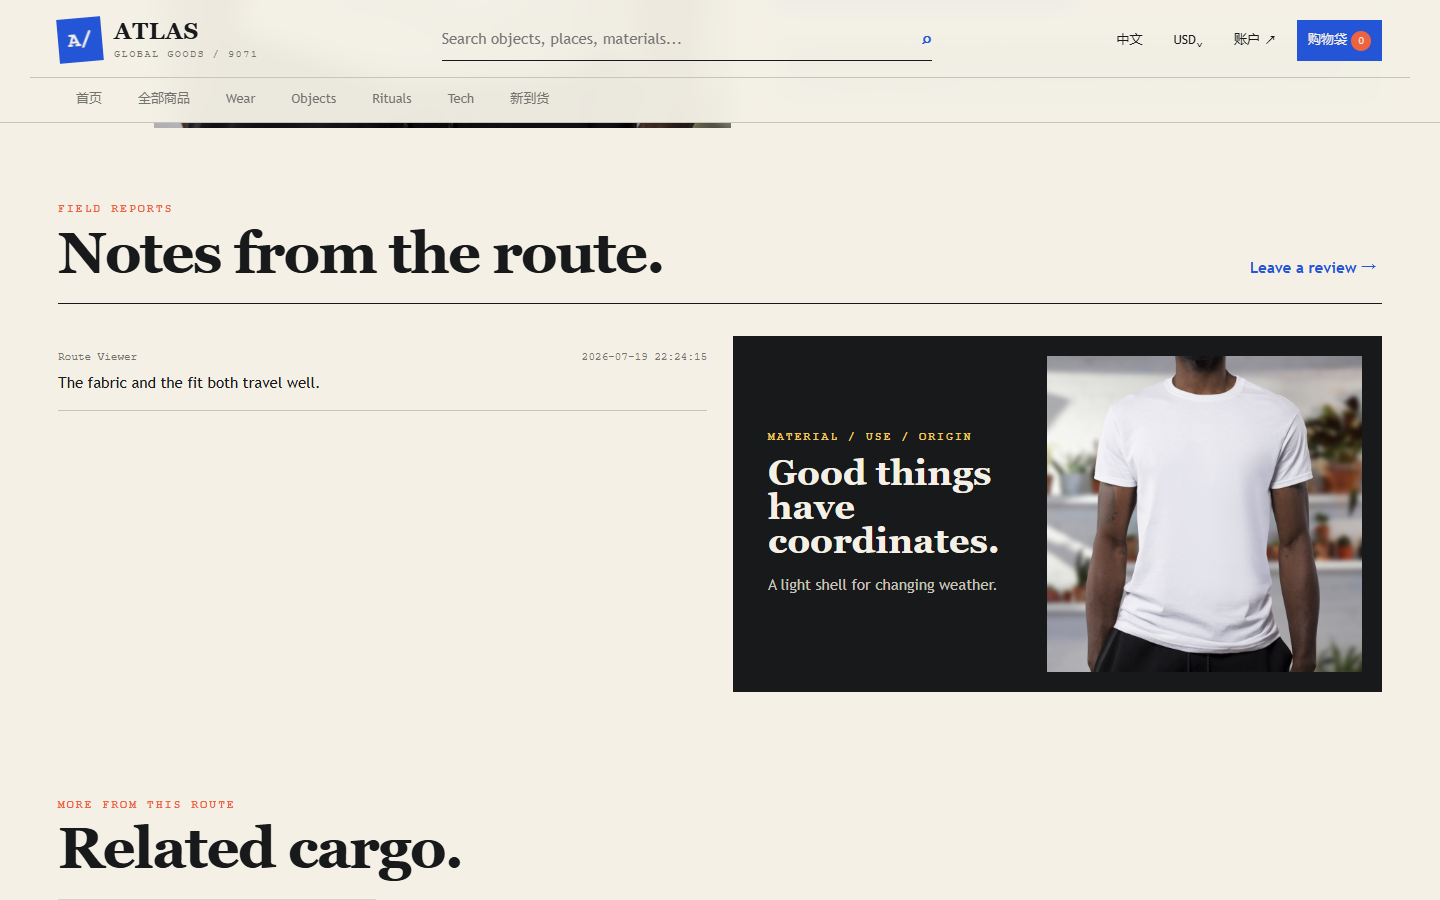Click the "MORE FROM THIS ROUTE" label
Image resolution: width=1440 pixels, height=900 pixels.
point(146,805)
